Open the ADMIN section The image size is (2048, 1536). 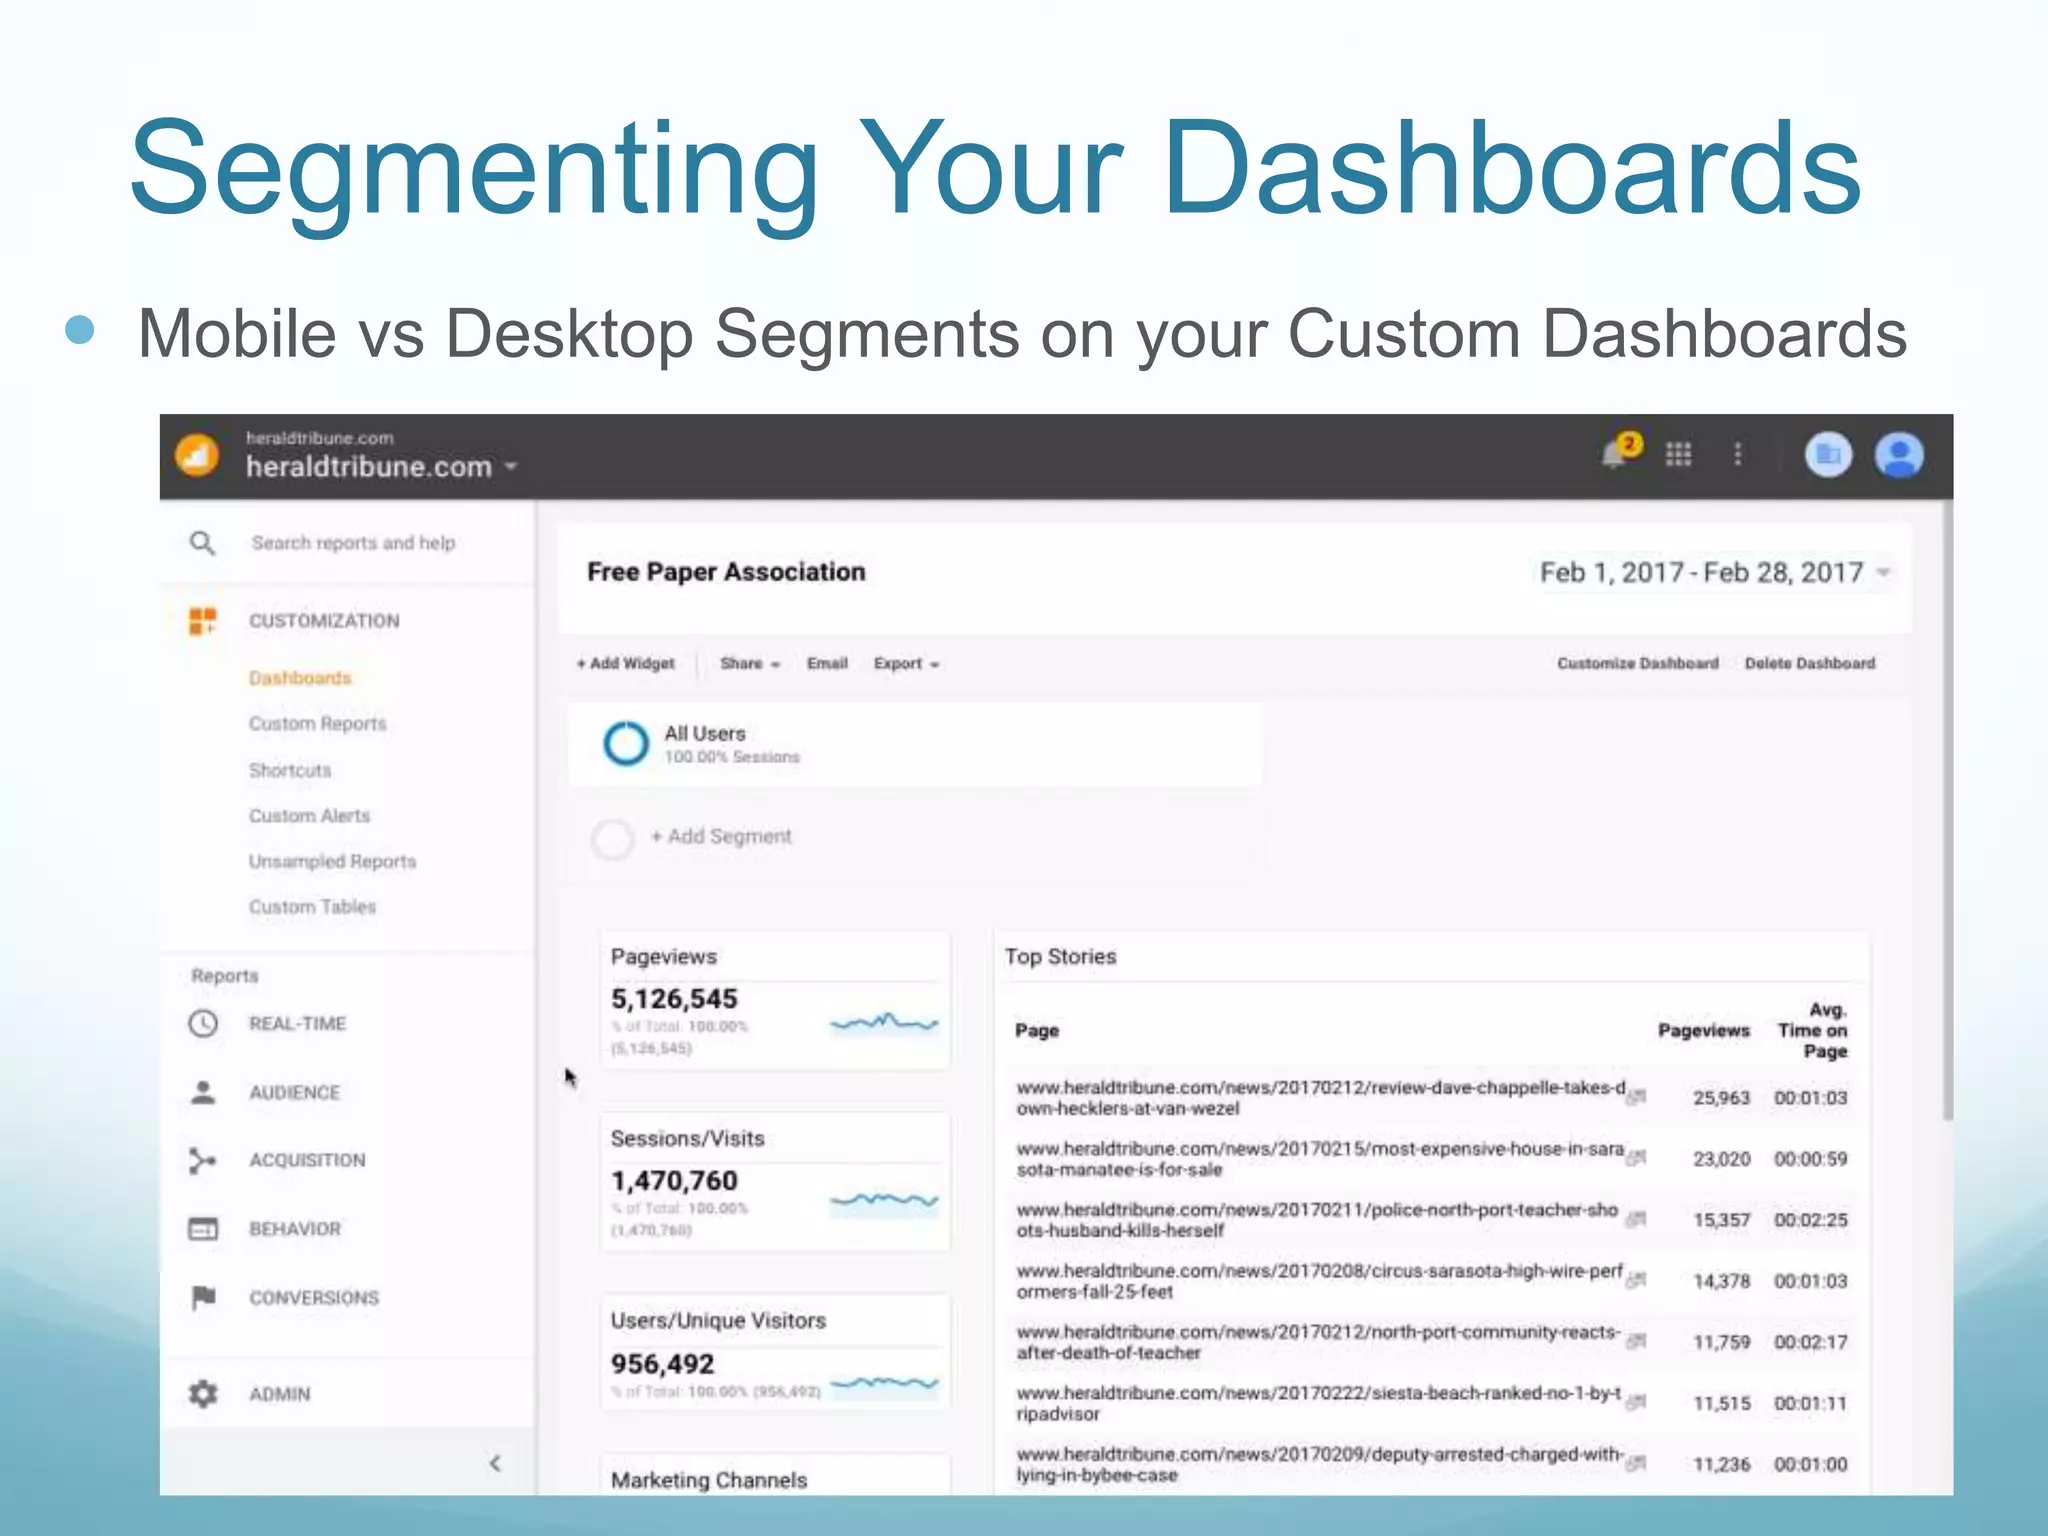pyautogui.click(x=279, y=1394)
